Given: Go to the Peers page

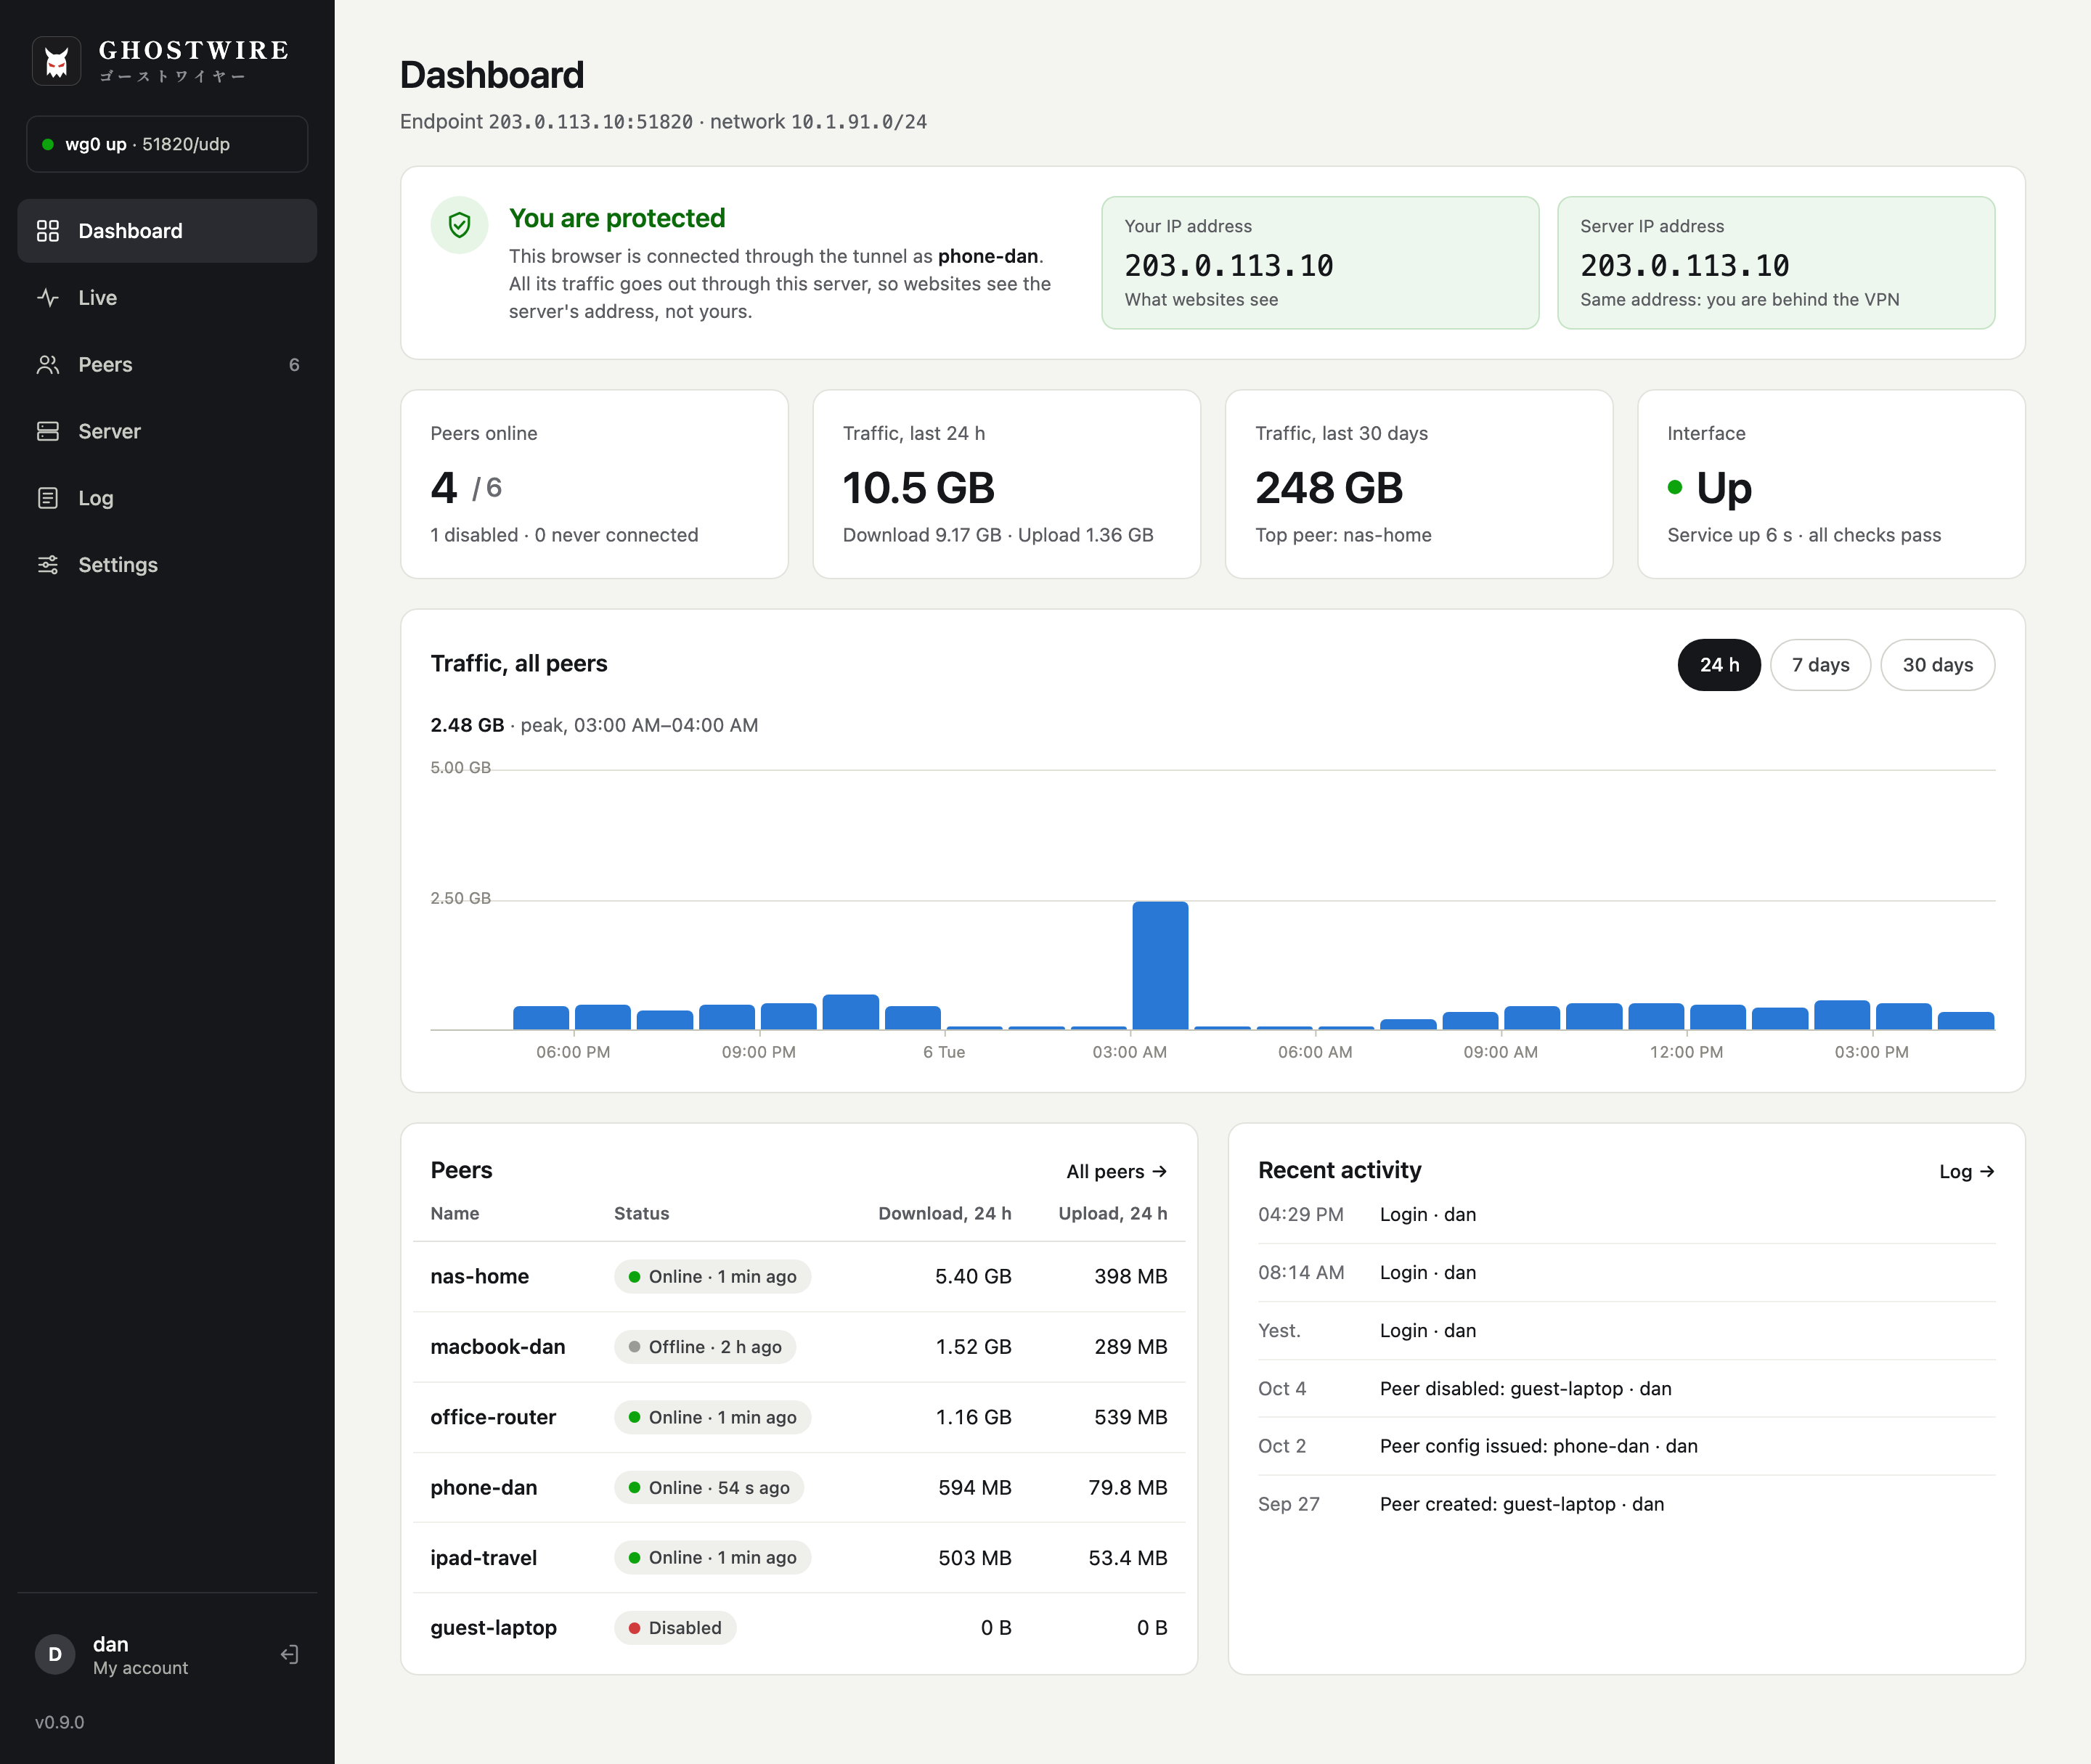Looking at the screenshot, I should (167, 365).
